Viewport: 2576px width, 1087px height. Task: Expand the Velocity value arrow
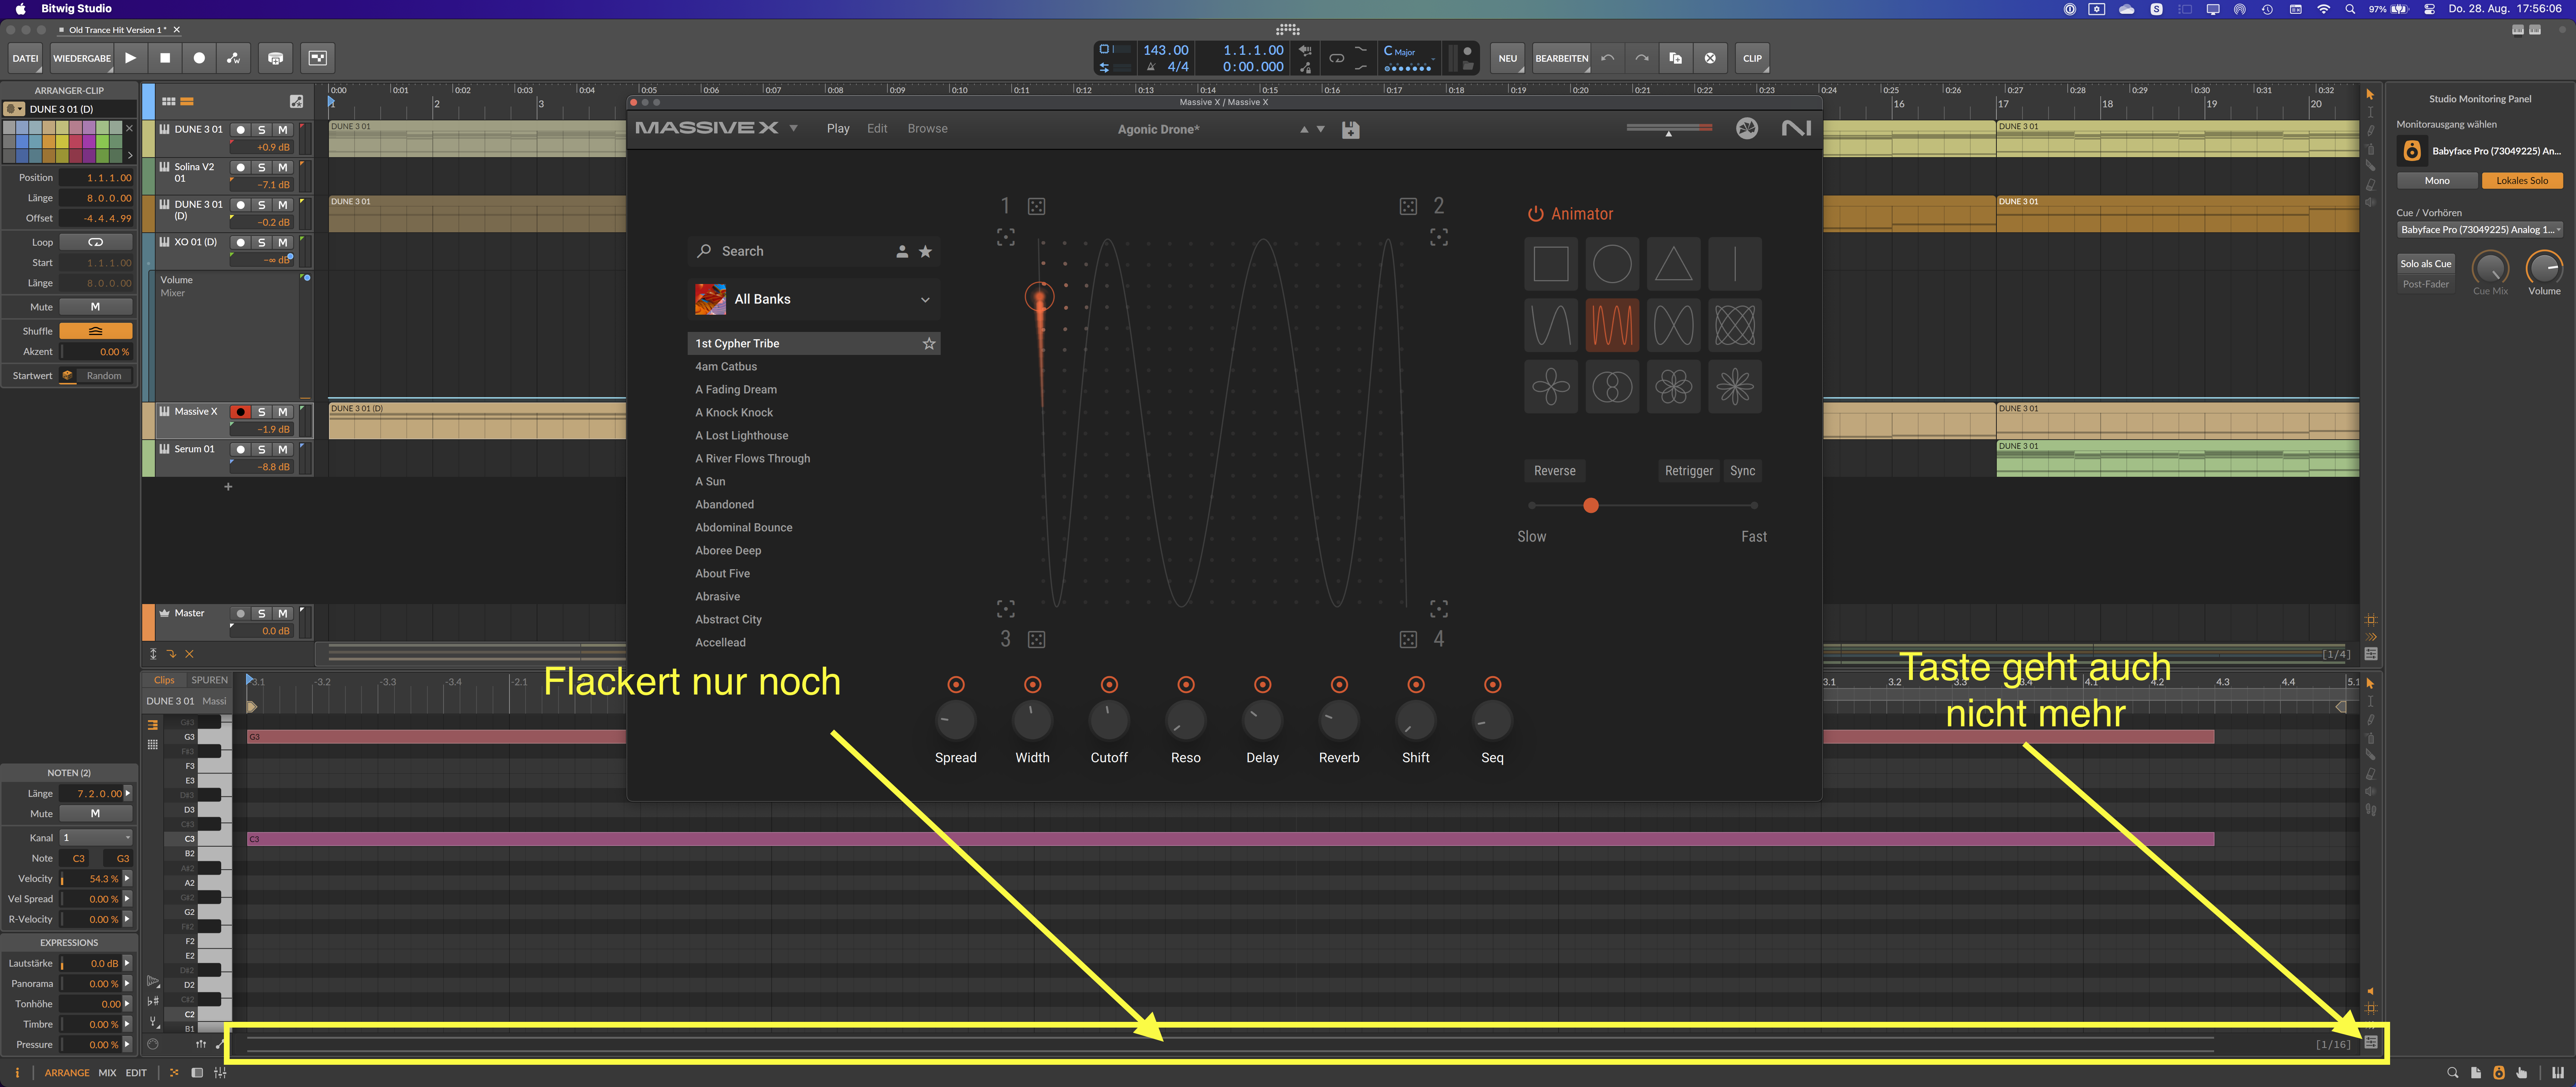pyautogui.click(x=127, y=879)
